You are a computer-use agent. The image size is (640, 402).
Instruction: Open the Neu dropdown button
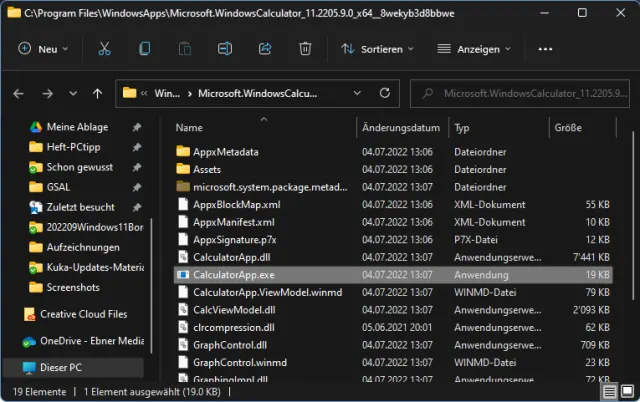pyautogui.click(x=43, y=48)
